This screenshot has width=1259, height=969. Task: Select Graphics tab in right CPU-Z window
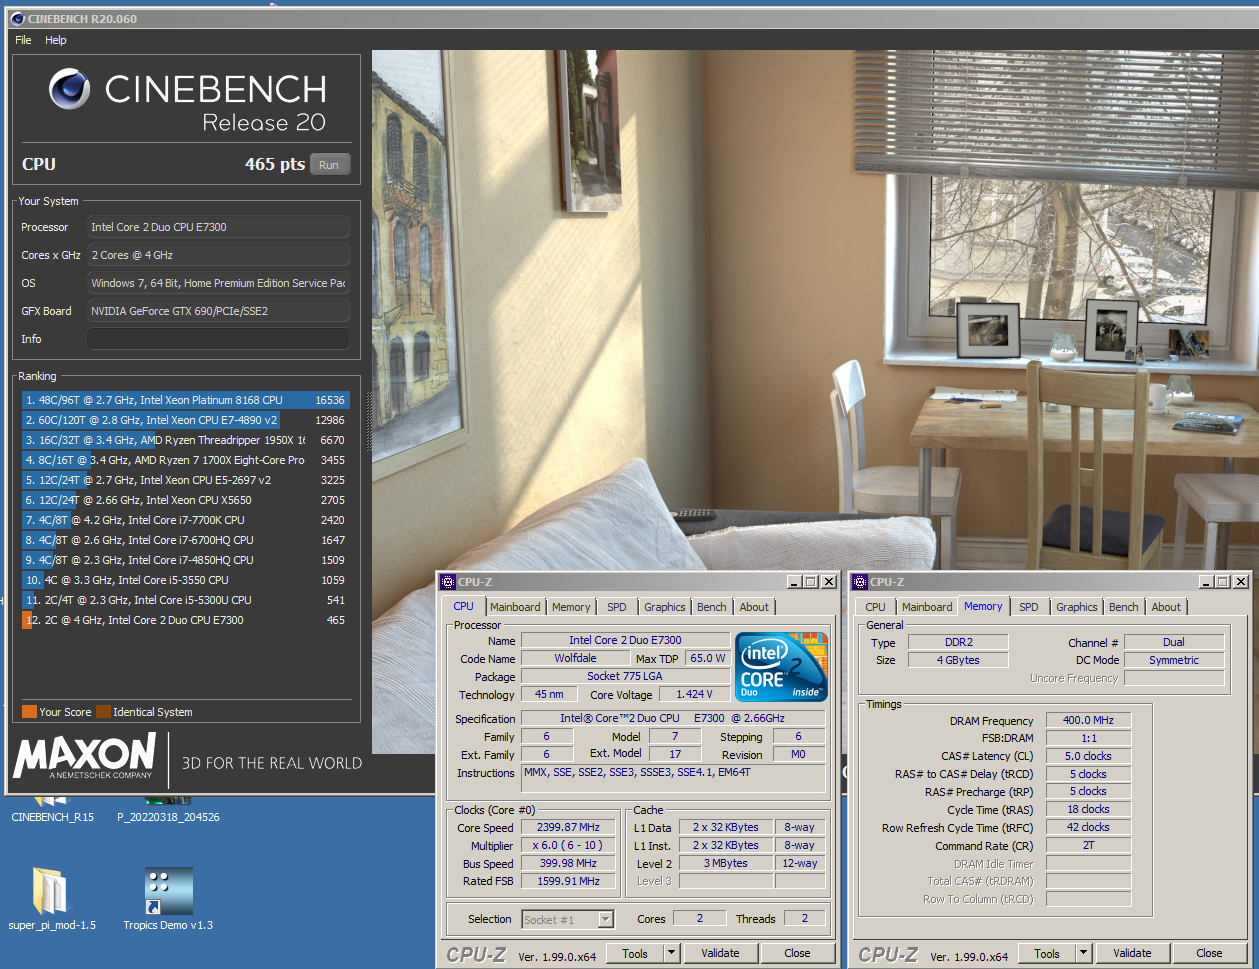(1077, 607)
